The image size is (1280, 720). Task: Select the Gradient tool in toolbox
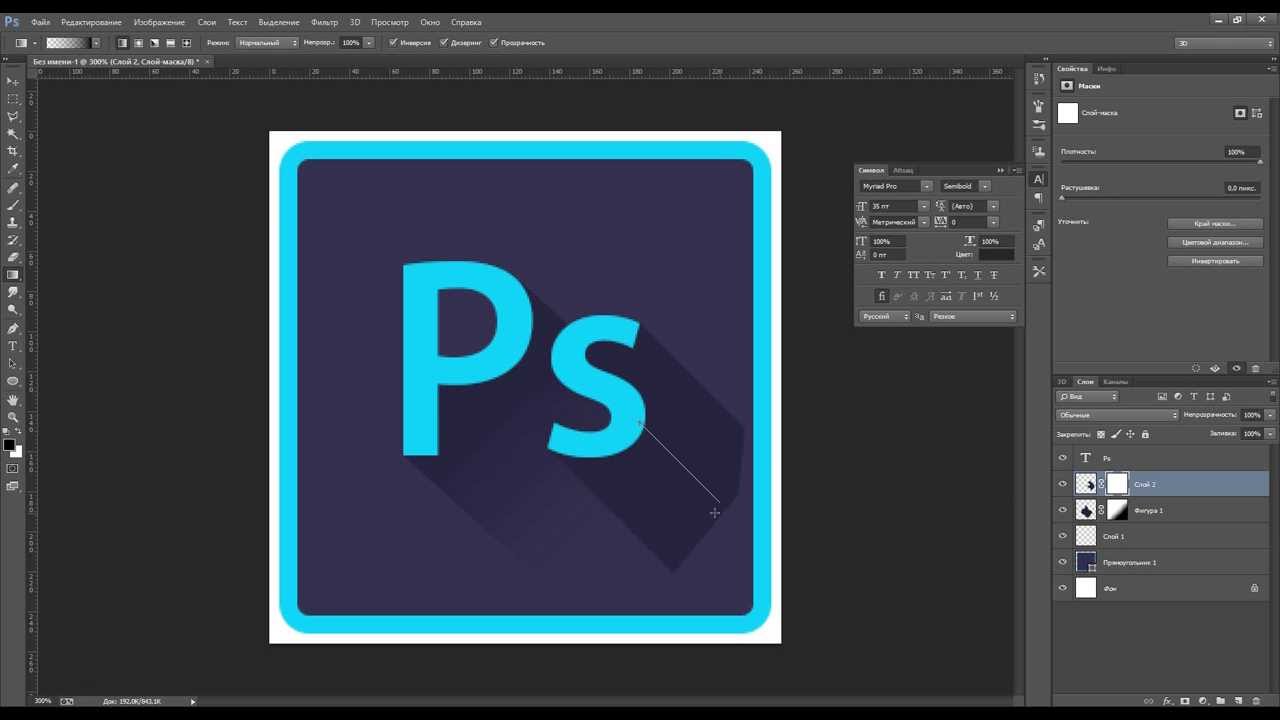coord(13,275)
